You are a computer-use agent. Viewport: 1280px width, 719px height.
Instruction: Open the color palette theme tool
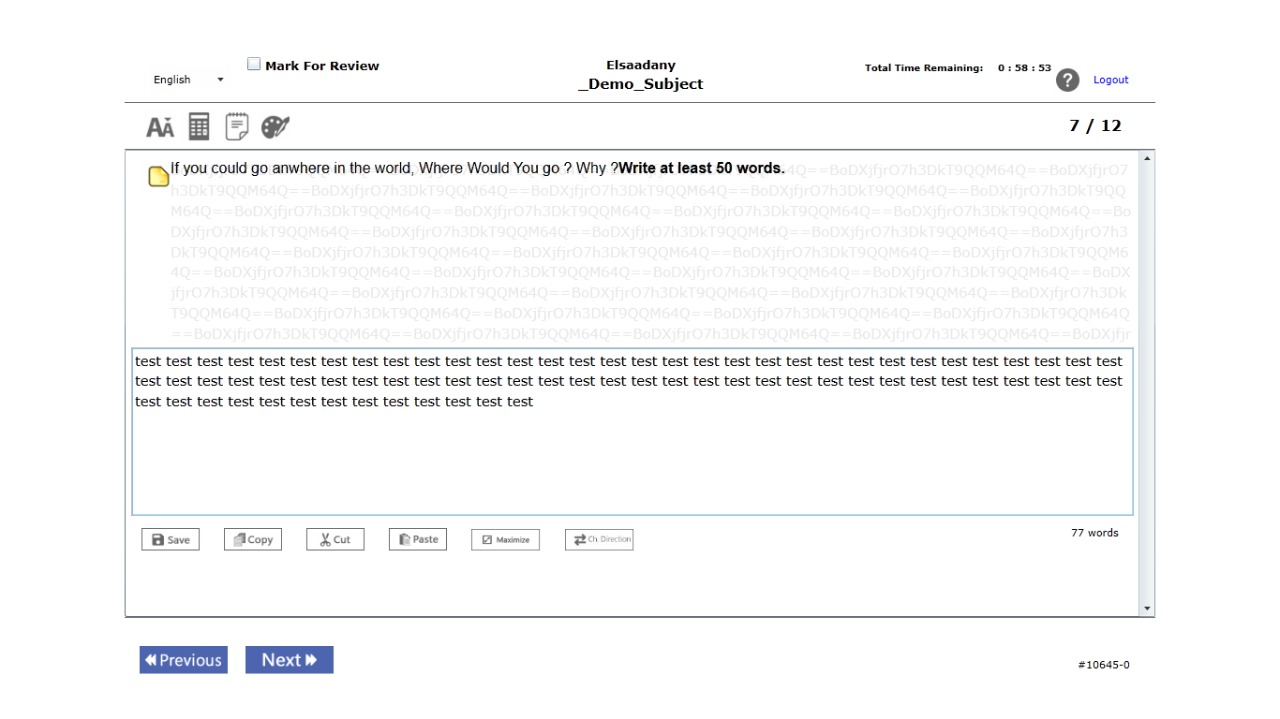(275, 127)
